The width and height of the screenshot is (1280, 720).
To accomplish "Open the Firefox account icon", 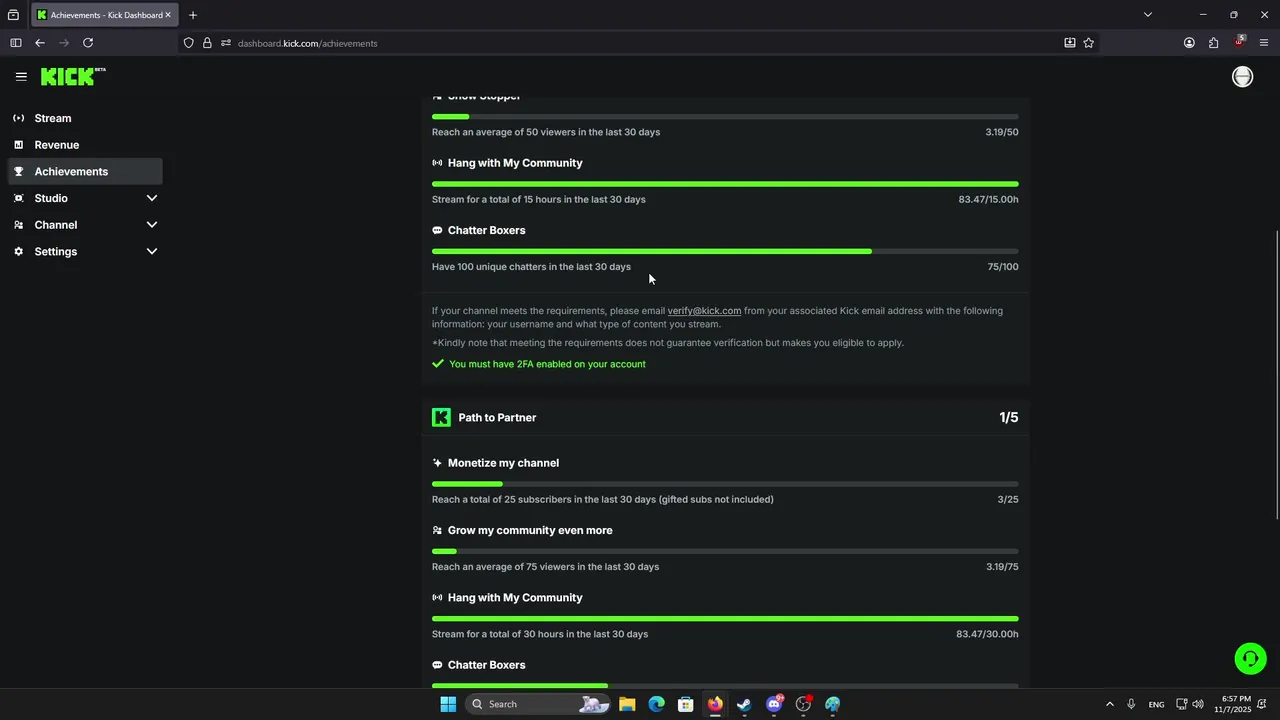I will [x=1189, y=43].
